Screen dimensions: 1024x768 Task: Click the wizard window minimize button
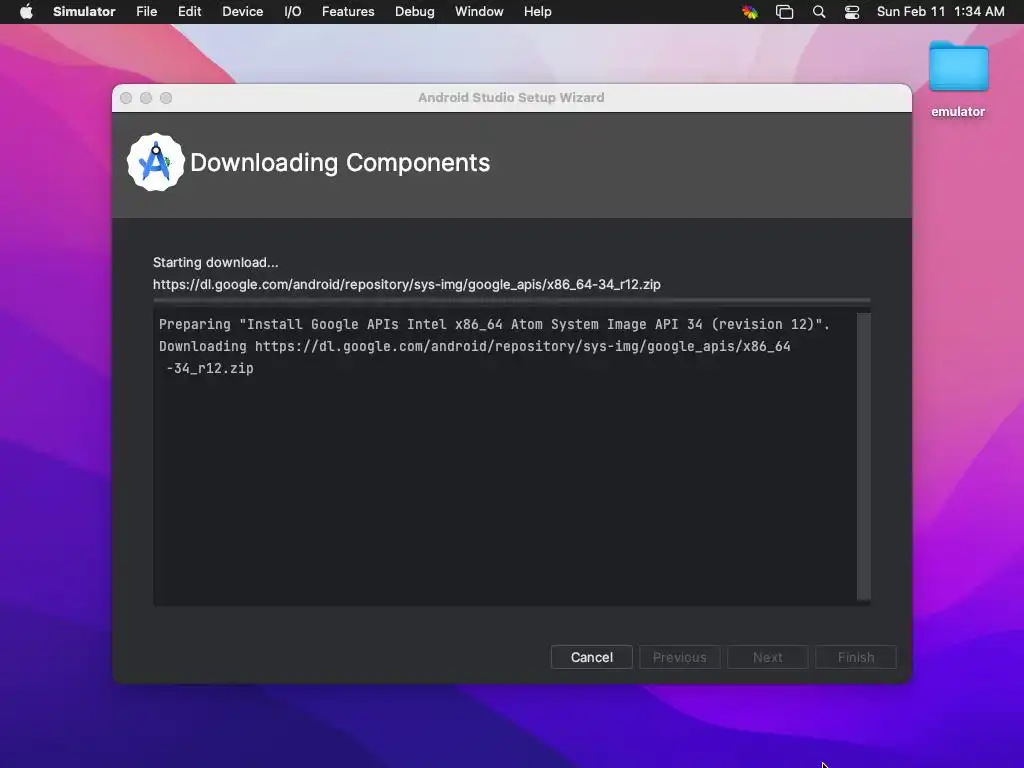[x=146, y=98]
